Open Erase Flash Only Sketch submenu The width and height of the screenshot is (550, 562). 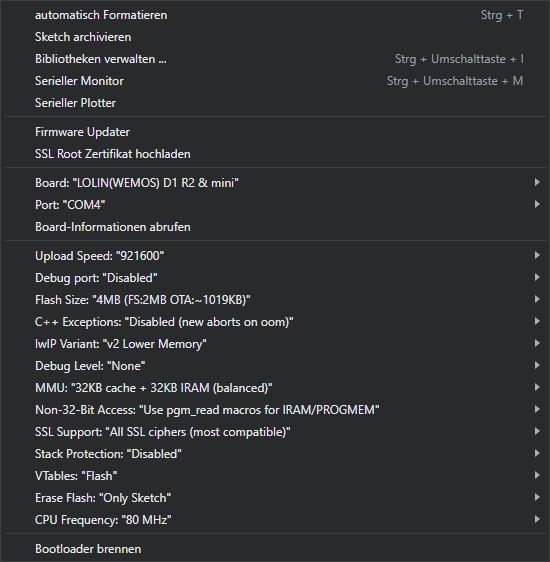click(275, 498)
